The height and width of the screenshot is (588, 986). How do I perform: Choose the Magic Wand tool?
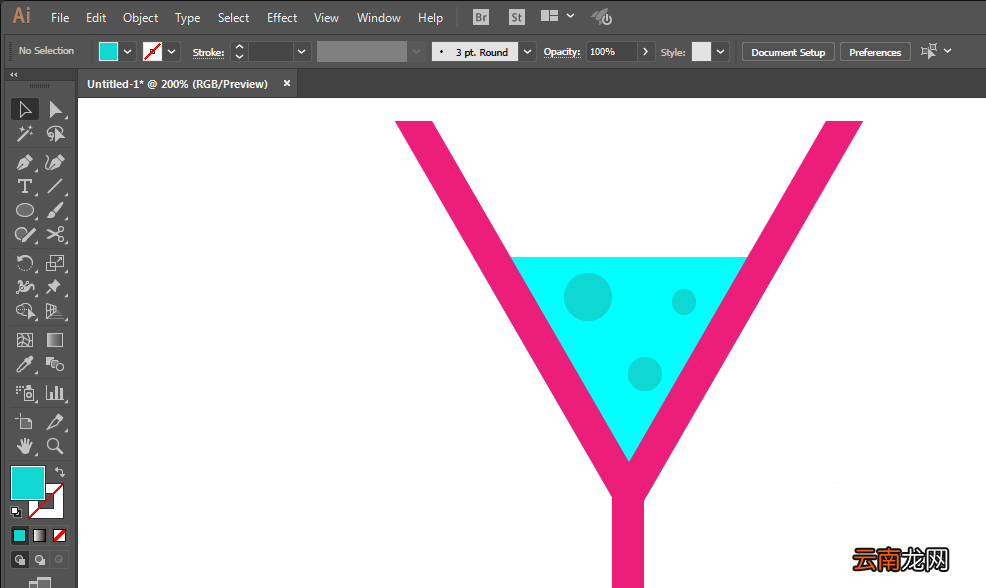[x=25, y=133]
